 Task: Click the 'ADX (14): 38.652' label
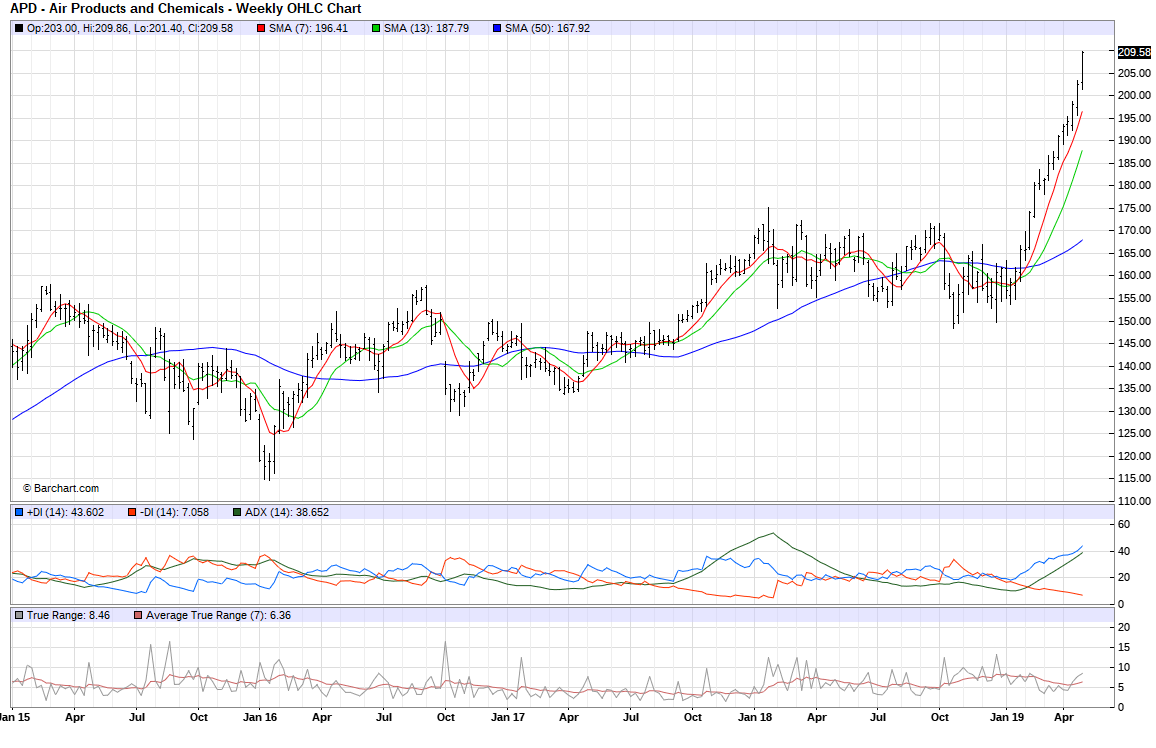pyautogui.click(x=287, y=512)
